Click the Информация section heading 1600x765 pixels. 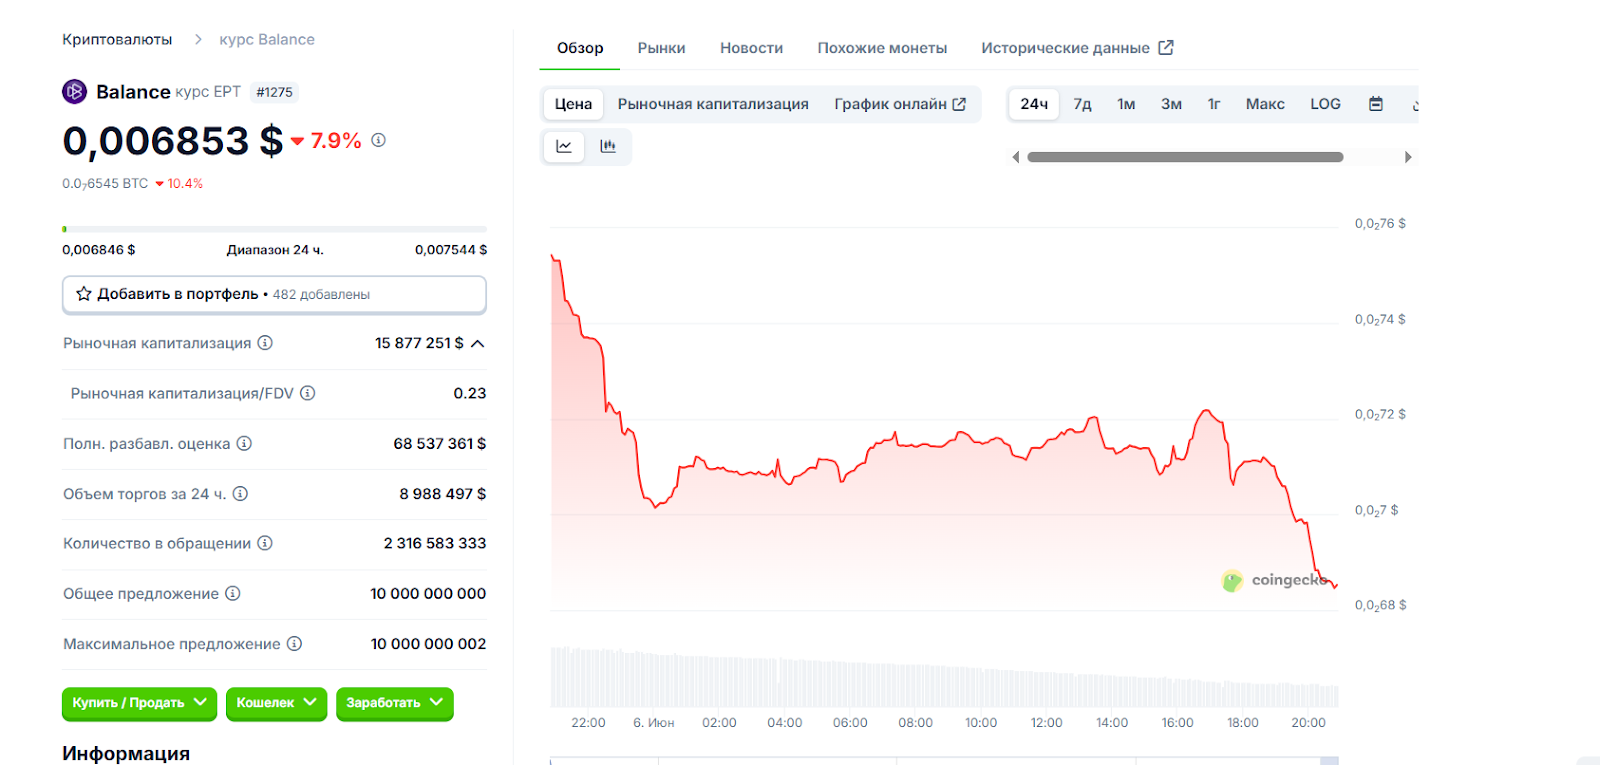[126, 753]
